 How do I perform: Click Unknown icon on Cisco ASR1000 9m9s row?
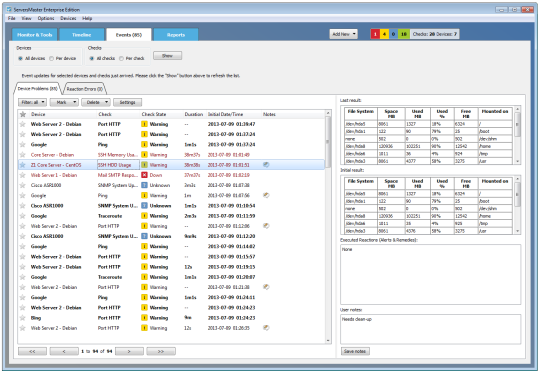pos(144,236)
